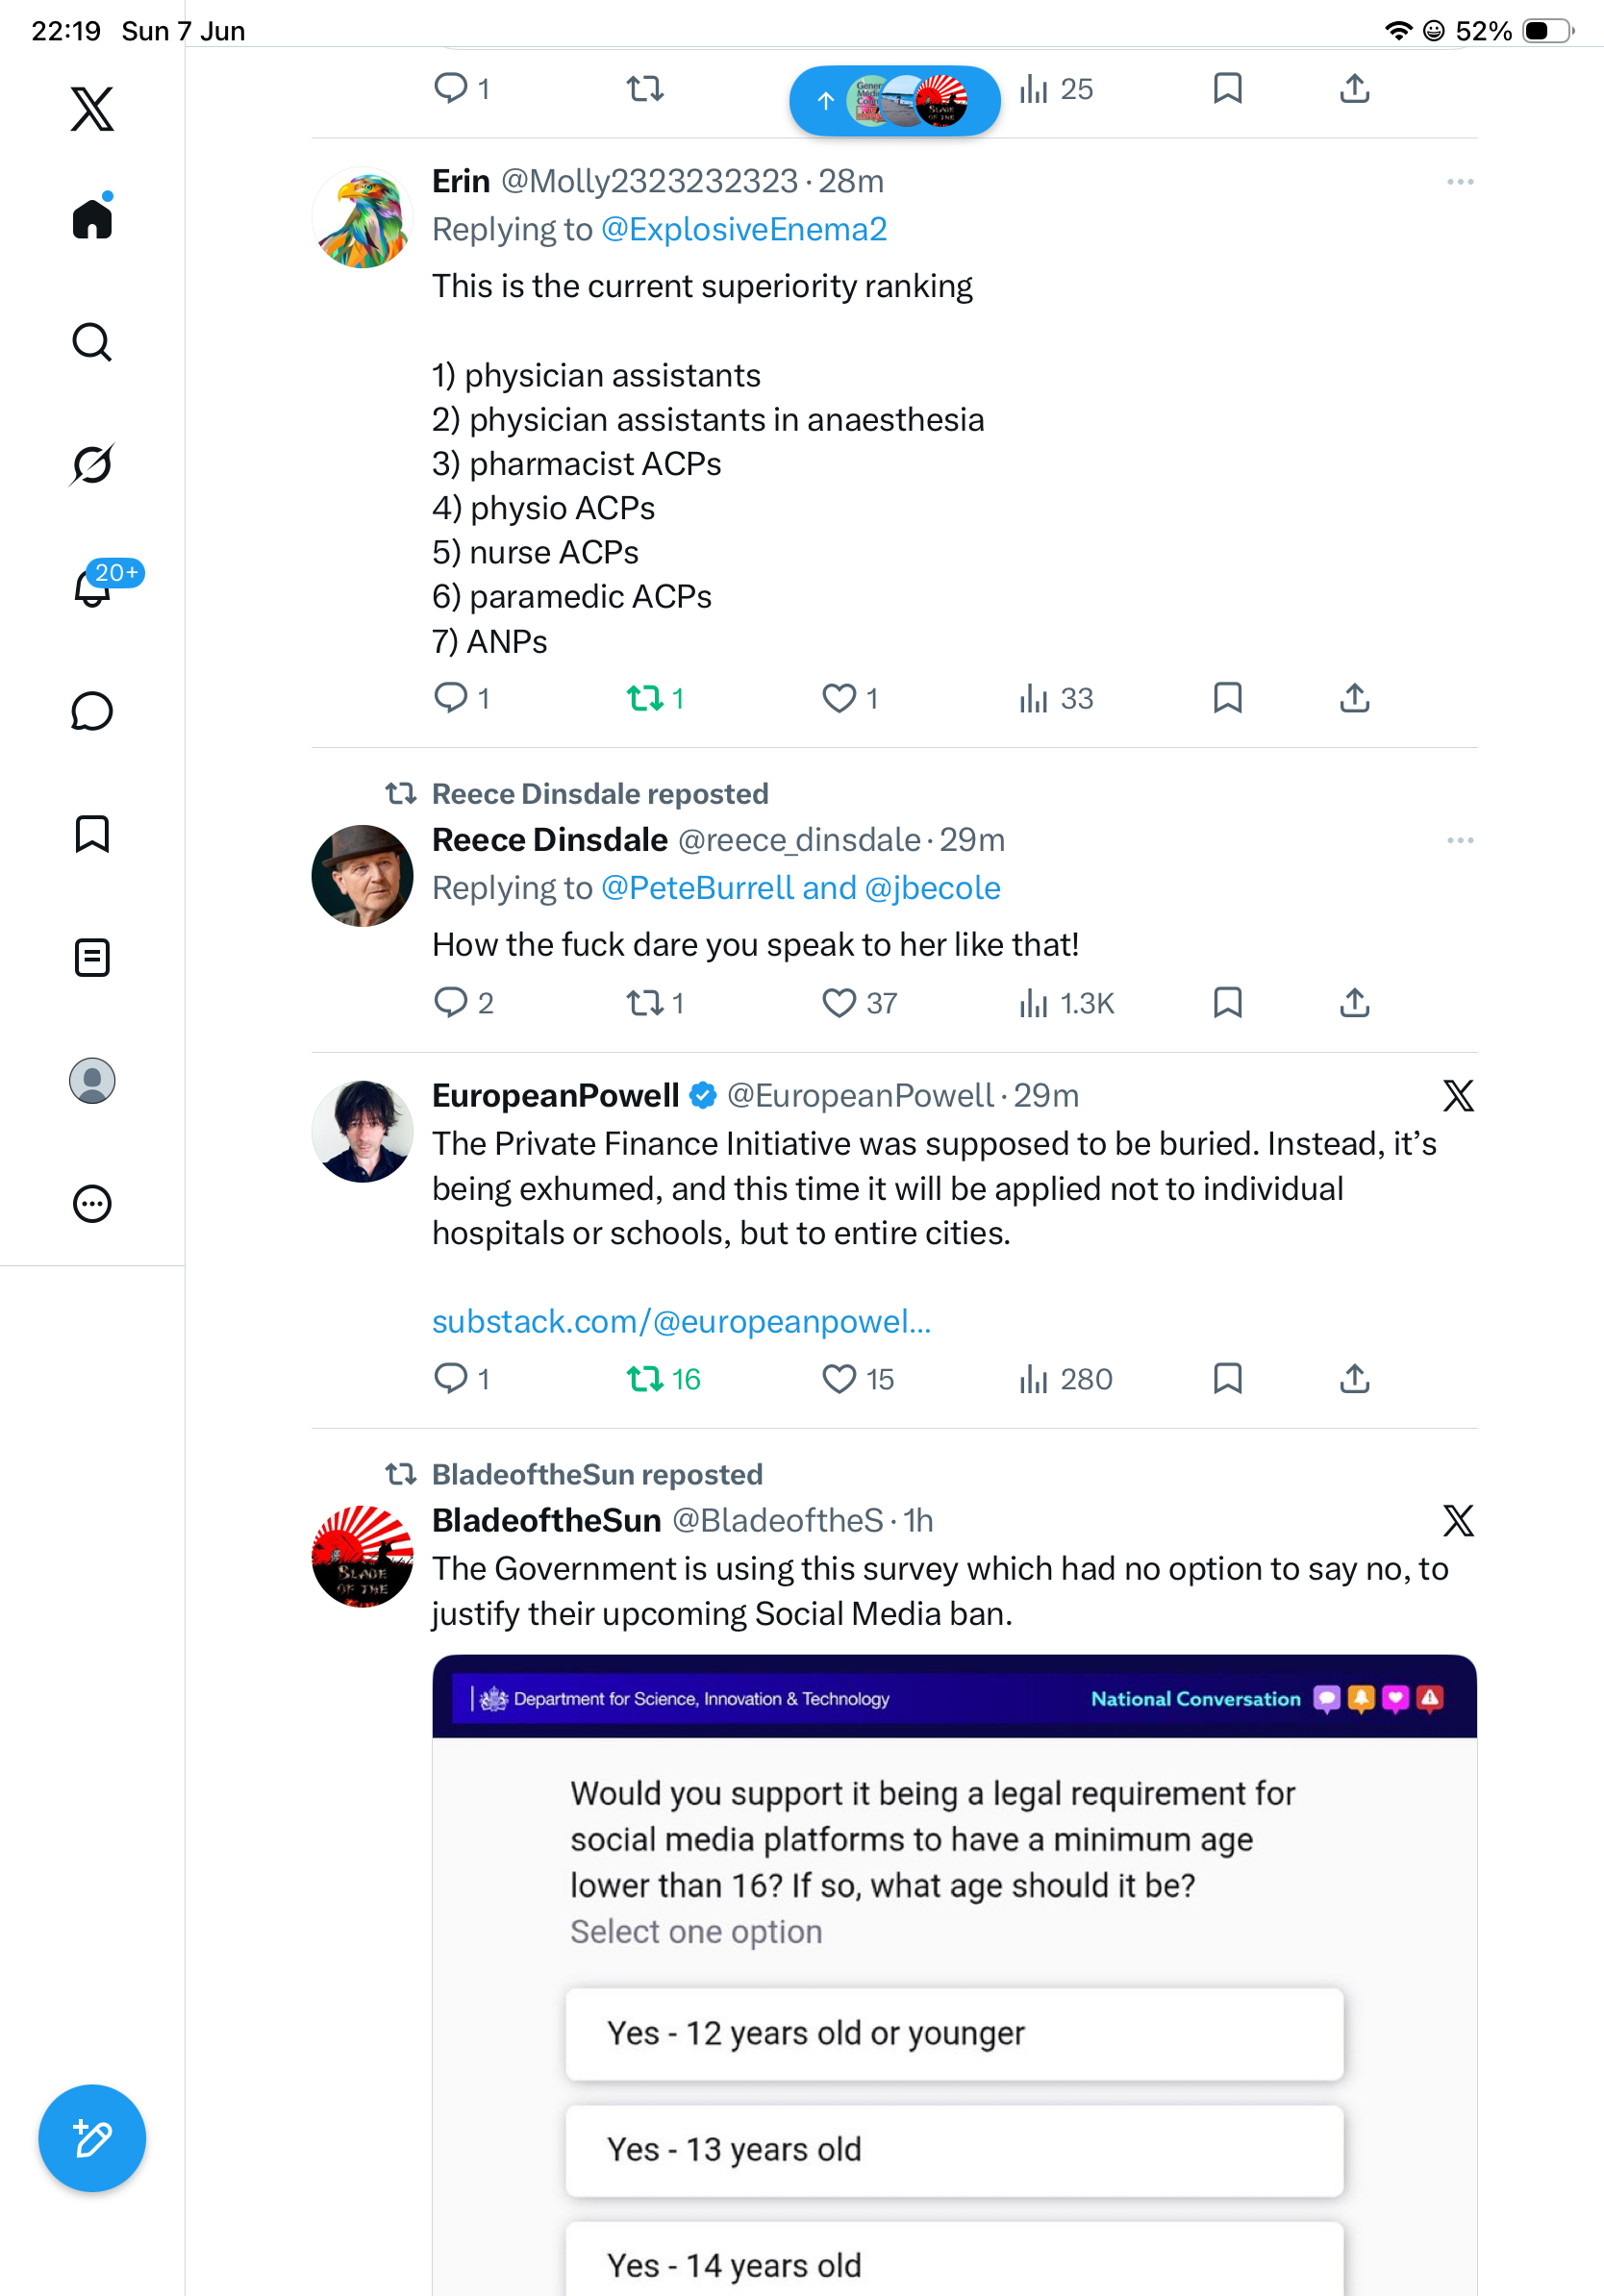
Task: Open more options on Erin's post
Action: coord(1460,182)
